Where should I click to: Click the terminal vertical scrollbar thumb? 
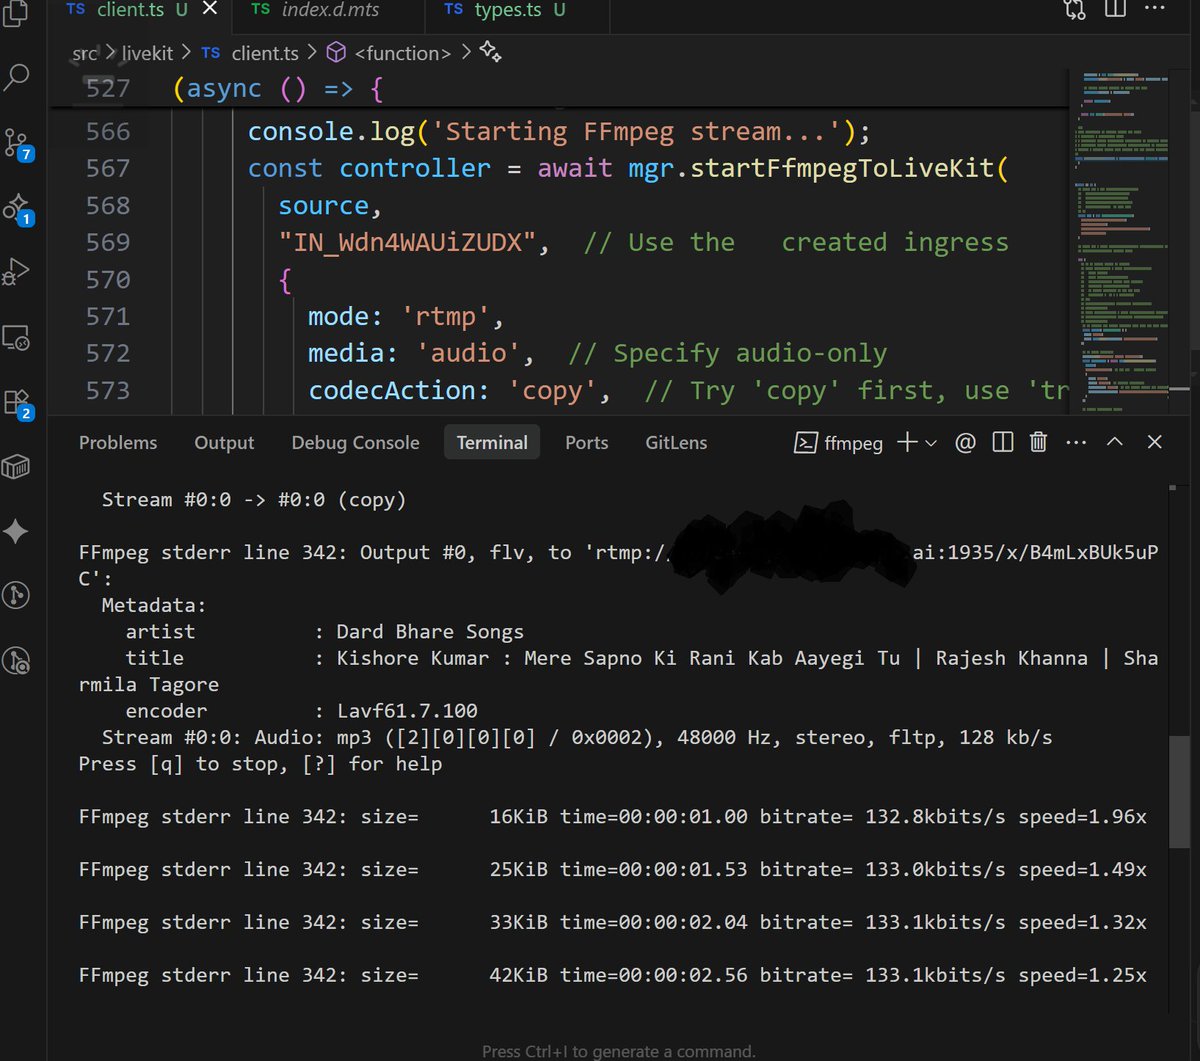click(1180, 791)
